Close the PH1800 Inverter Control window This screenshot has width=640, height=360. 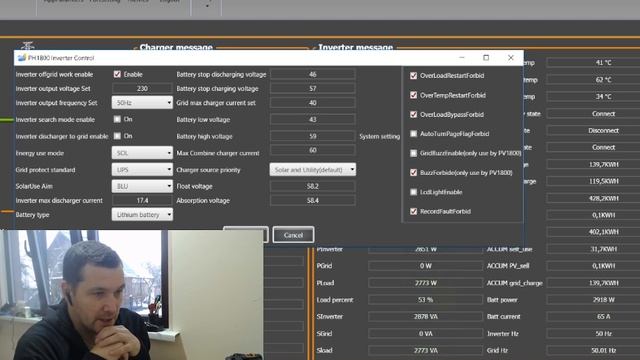511,58
